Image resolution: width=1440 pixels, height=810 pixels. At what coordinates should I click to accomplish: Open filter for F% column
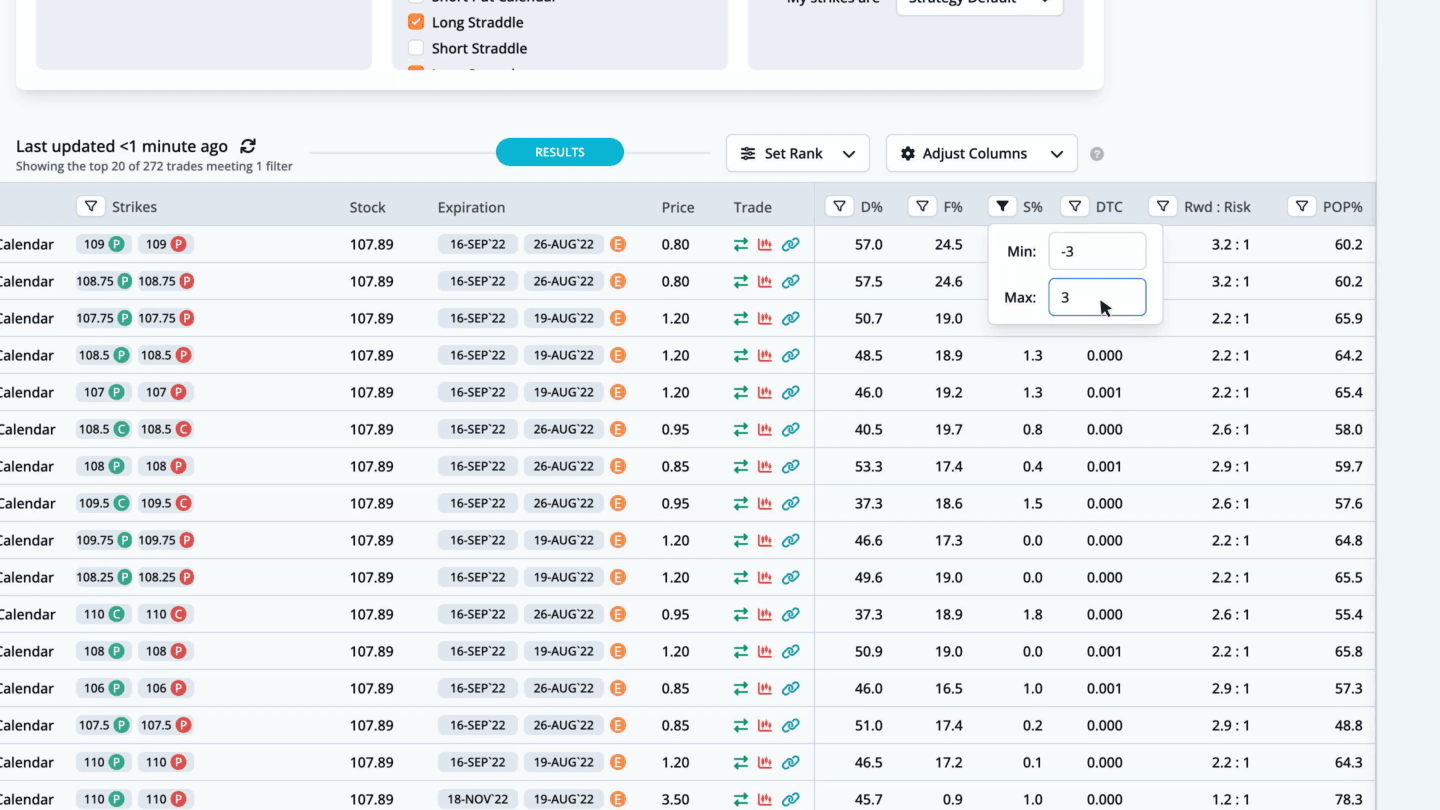[922, 206]
